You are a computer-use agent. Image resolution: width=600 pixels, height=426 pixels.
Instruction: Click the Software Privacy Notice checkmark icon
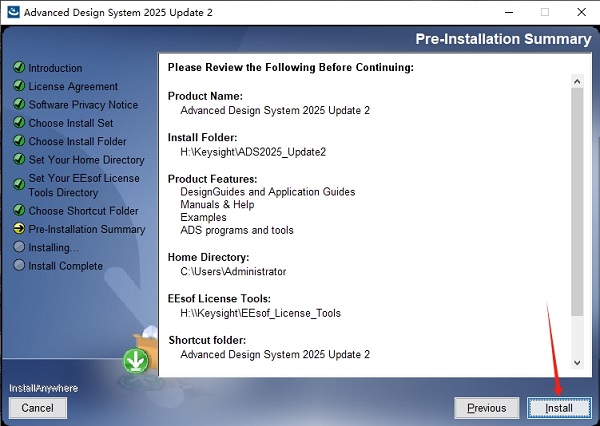coord(19,104)
